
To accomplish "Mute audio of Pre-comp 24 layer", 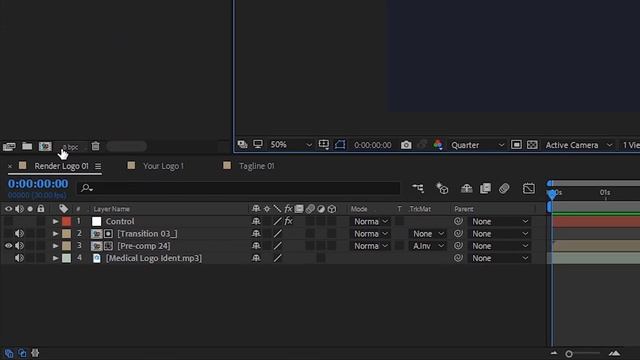I will (19, 246).
